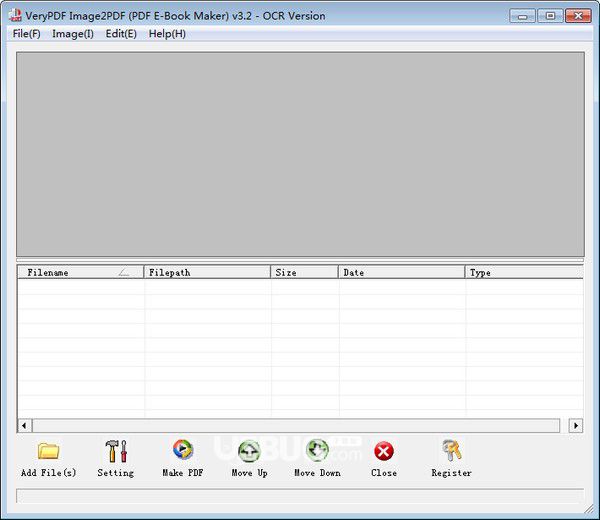Click the Make PDF play icon
The height and width of the screenshot is (520, 600).
click(x=183, y=450)
